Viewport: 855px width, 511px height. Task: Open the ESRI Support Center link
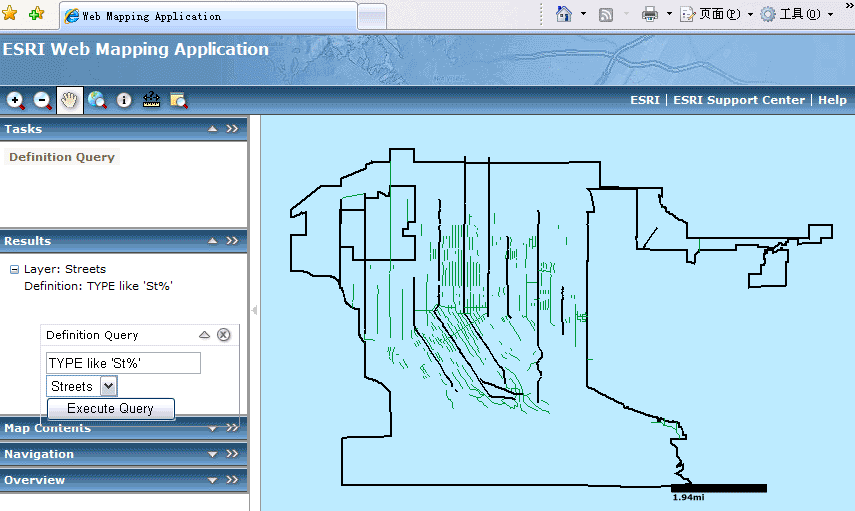click(739, 100)
